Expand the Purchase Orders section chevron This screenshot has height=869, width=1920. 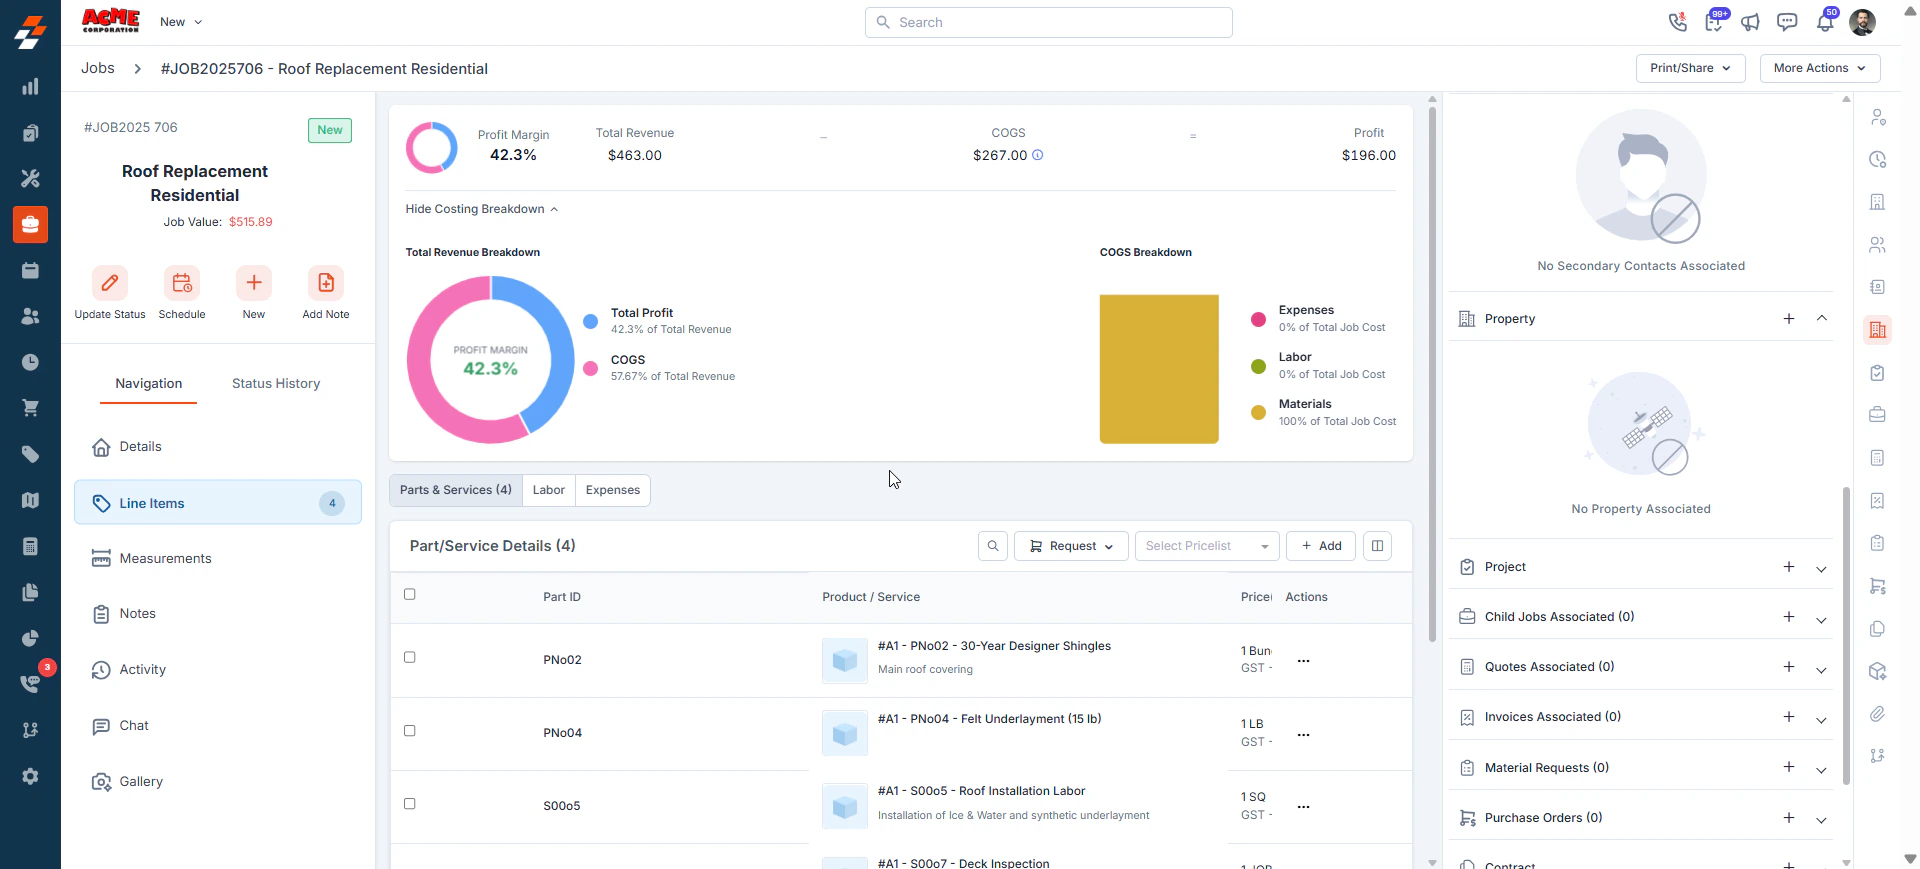(x=1822, y=819)
